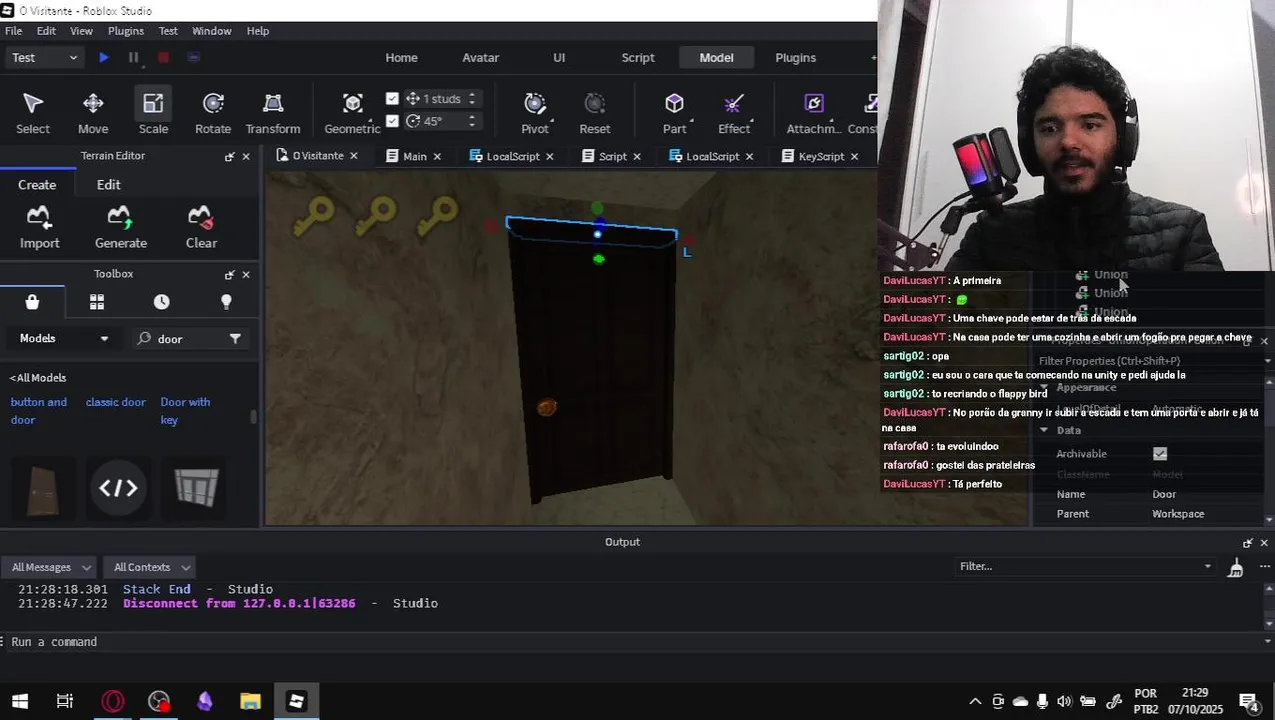Open the Models category dropdown
Screen dimensions: 1275x720
click(64, 339)
